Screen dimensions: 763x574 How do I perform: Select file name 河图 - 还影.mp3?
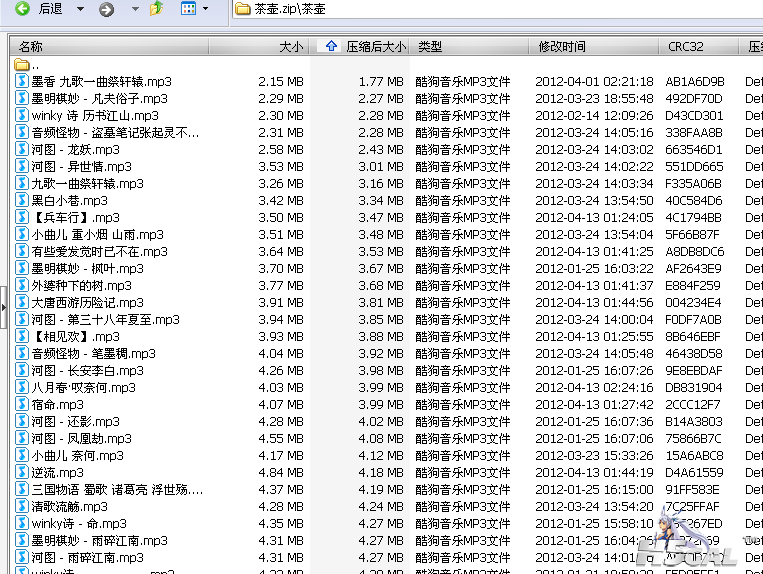[75, 422]
